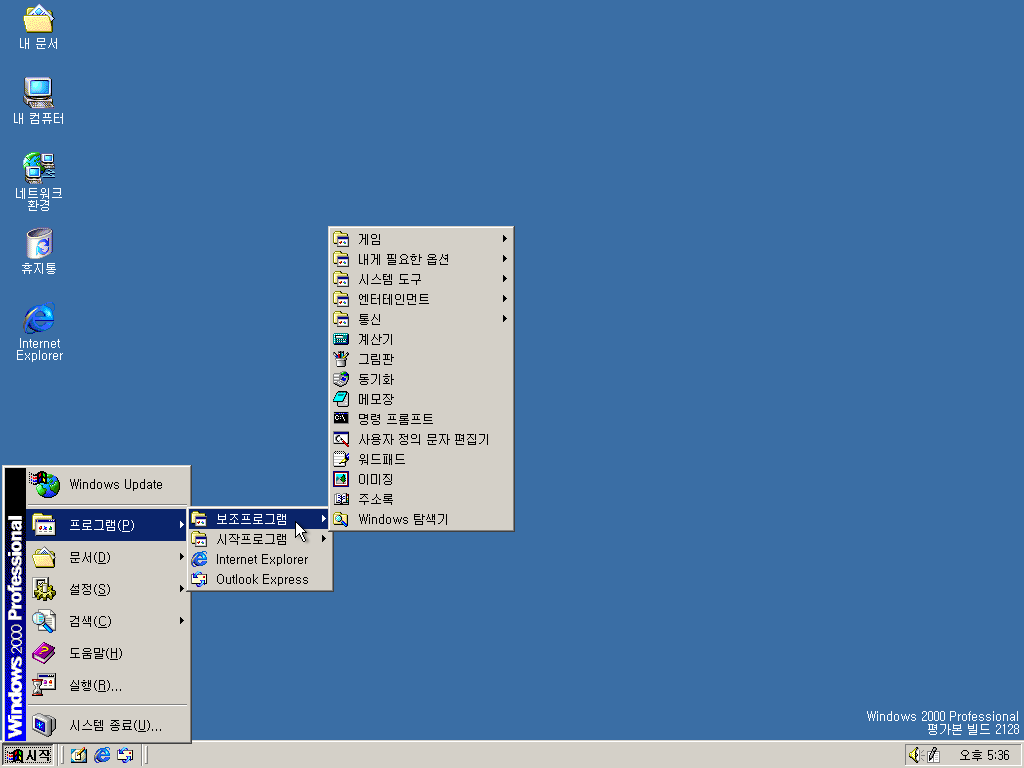This screenshot has height=768, width=1024.
Task: Choose 시스템 종료(U)... shut down
Action: (107, 725)
